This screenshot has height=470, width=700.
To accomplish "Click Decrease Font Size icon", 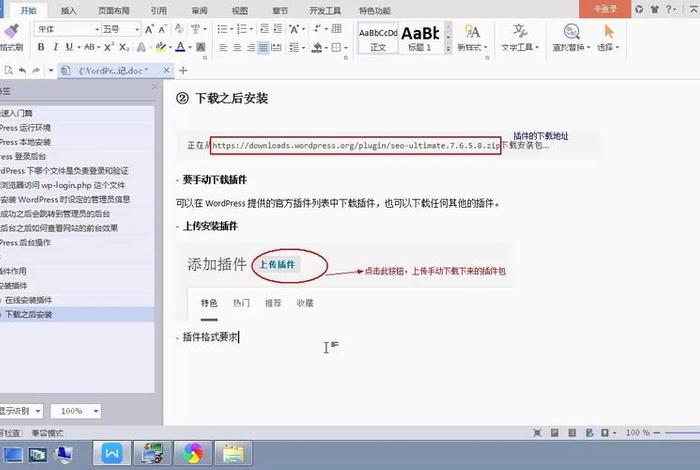I will [x=162, y=29].
